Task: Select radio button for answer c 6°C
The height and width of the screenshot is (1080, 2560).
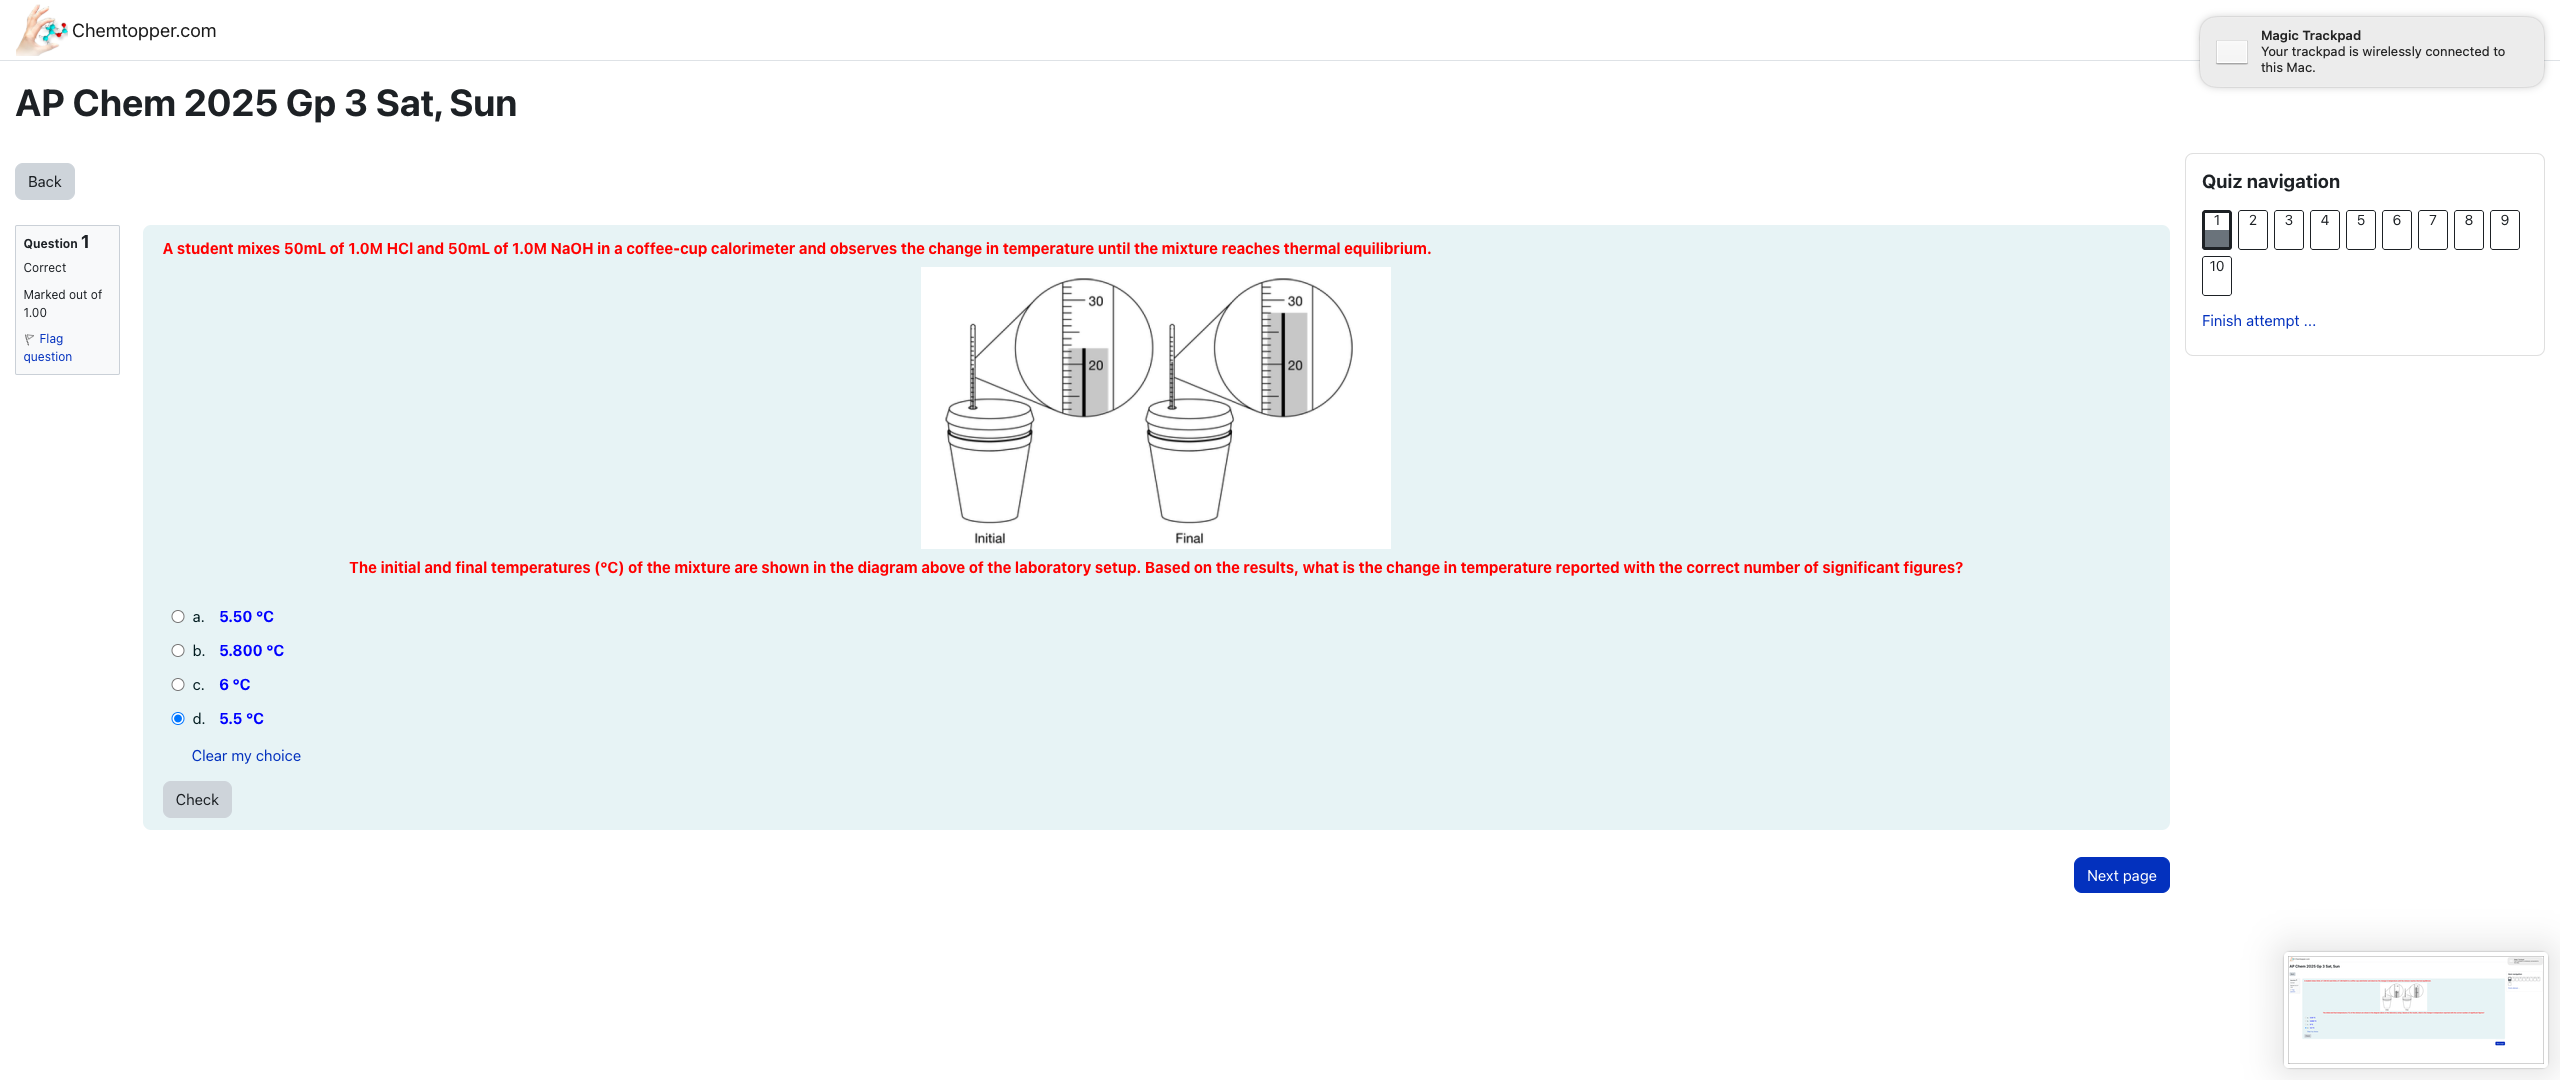Action: (x=176, y=684)
